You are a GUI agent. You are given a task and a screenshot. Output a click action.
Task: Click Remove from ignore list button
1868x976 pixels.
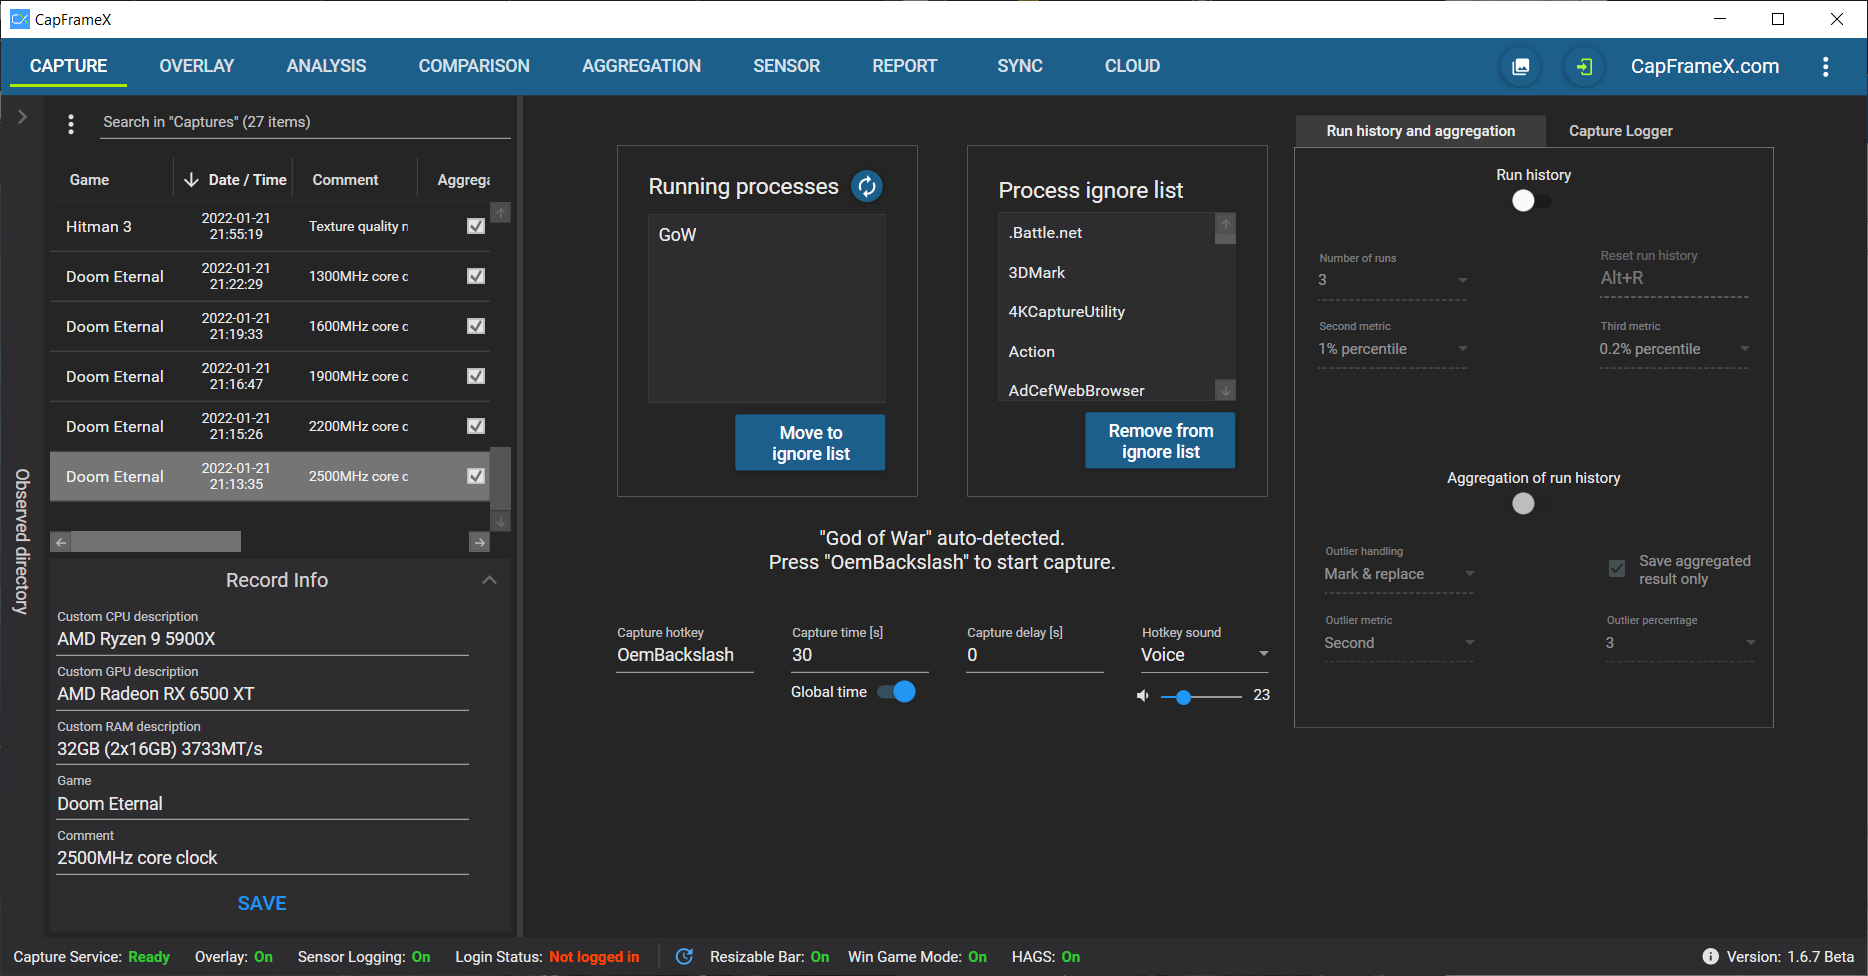pyautogui.click(x=1161, y=441)
